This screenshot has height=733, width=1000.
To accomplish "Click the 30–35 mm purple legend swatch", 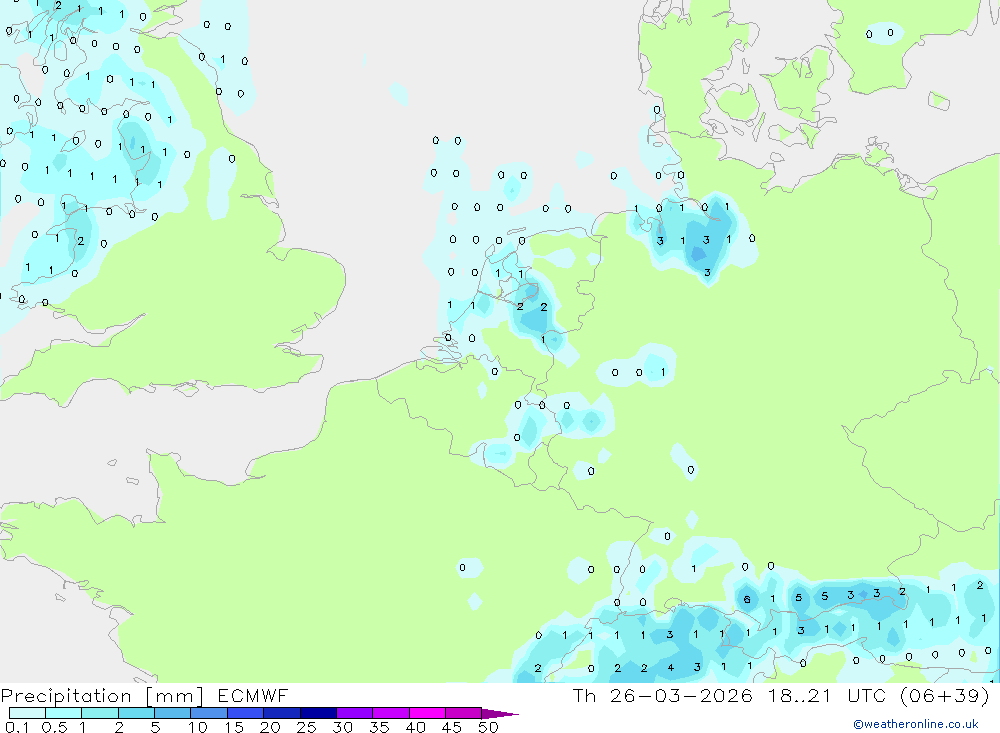I will tap(355, 713).
